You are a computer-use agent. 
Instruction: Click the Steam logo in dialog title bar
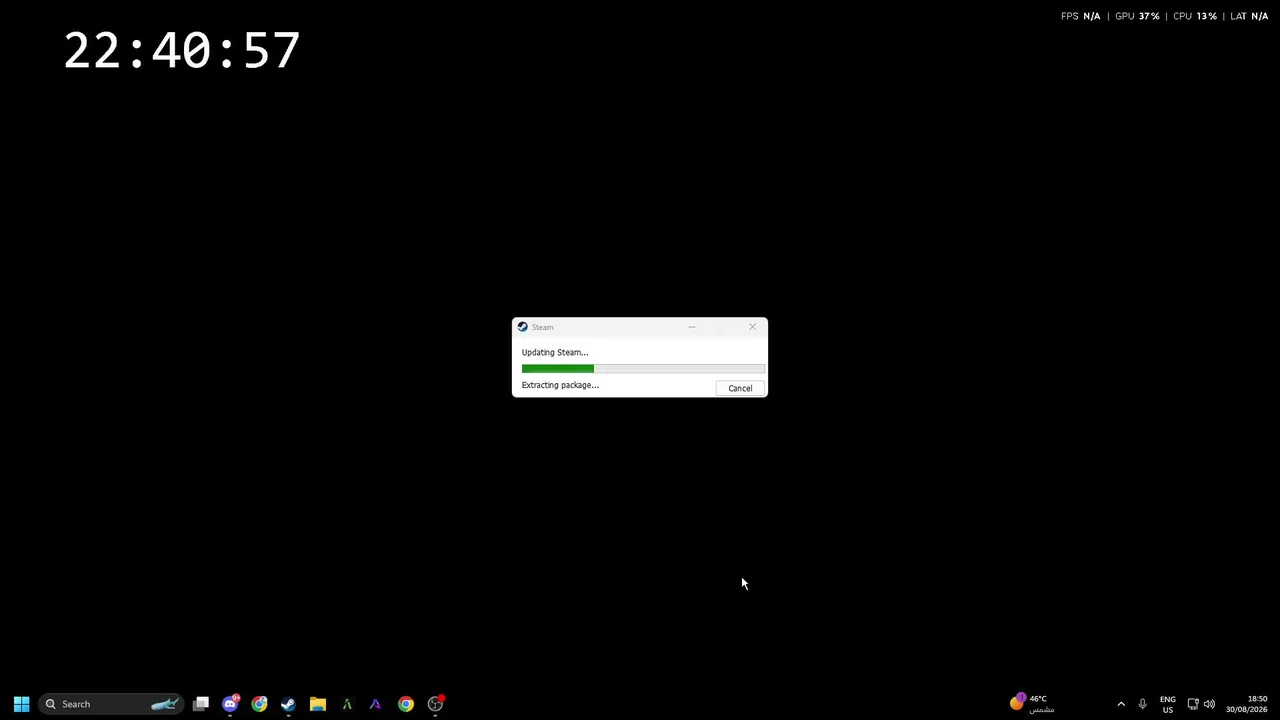coord(522,327)
